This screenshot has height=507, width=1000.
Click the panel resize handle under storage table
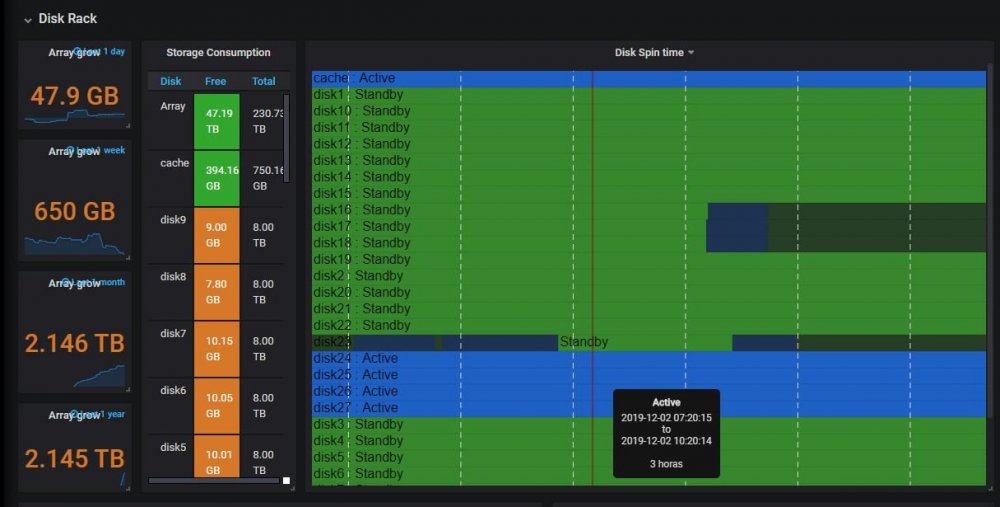(292, 488)
